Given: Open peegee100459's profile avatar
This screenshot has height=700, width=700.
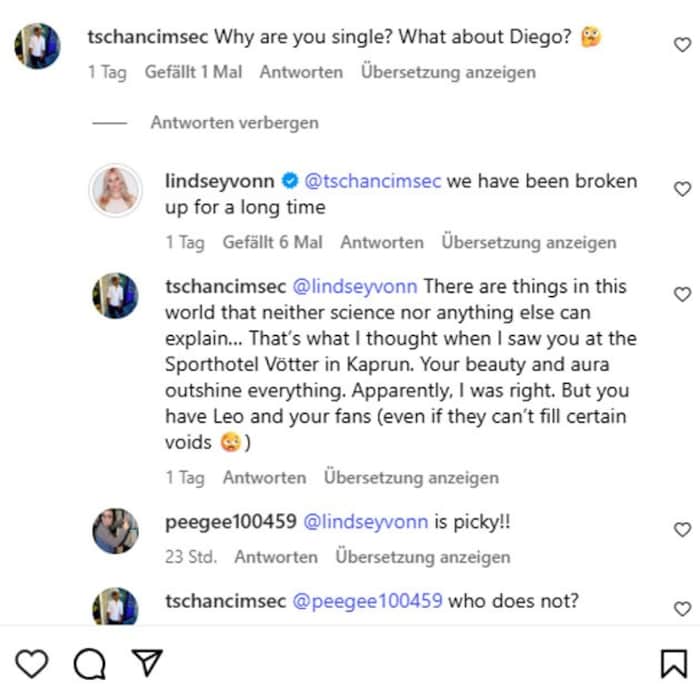Looking at the screenshot, I should [x=116, y=531].
